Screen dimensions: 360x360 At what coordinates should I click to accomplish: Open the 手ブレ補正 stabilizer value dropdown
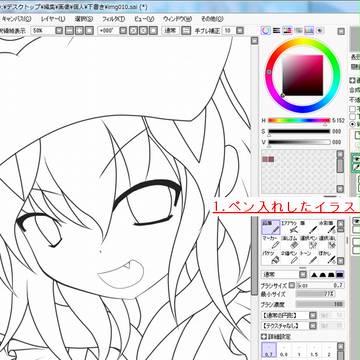(x=240, y=31)
